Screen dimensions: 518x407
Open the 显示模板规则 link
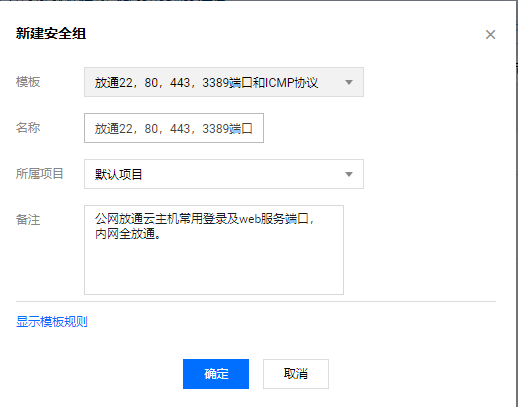tap(52, 322)
